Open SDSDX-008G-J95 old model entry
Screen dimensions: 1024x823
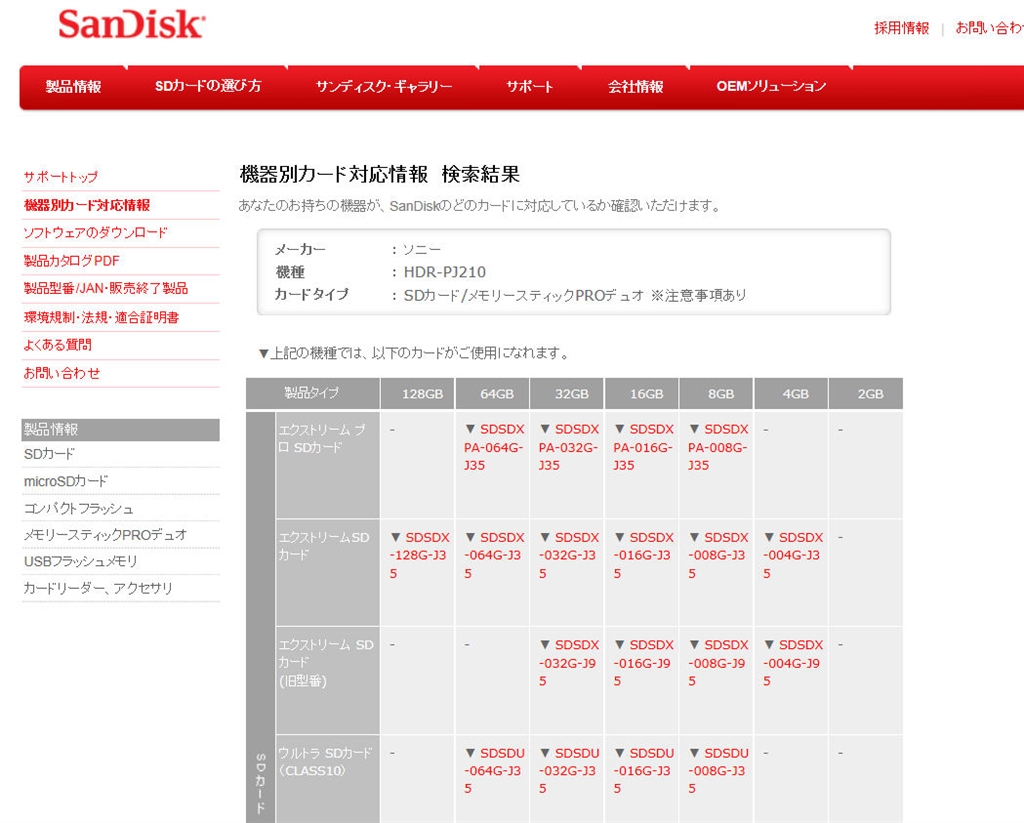pyautogui.click(x=718, y=662)
